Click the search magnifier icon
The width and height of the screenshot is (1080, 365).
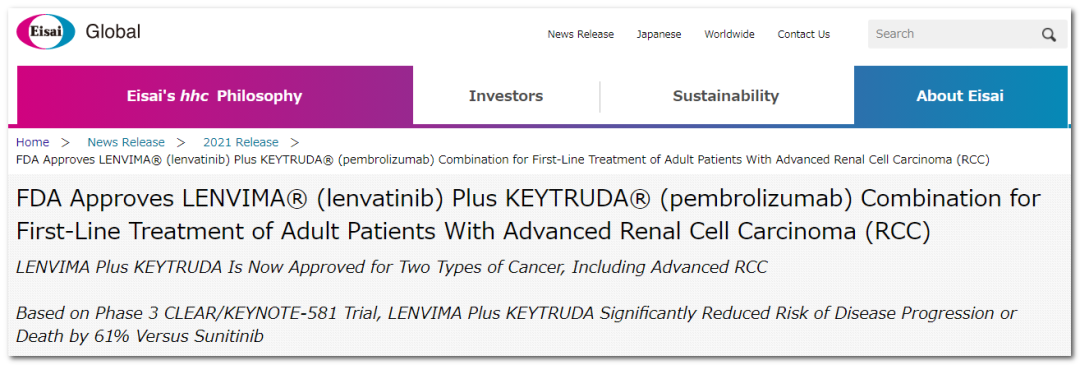click(1048, 34)
